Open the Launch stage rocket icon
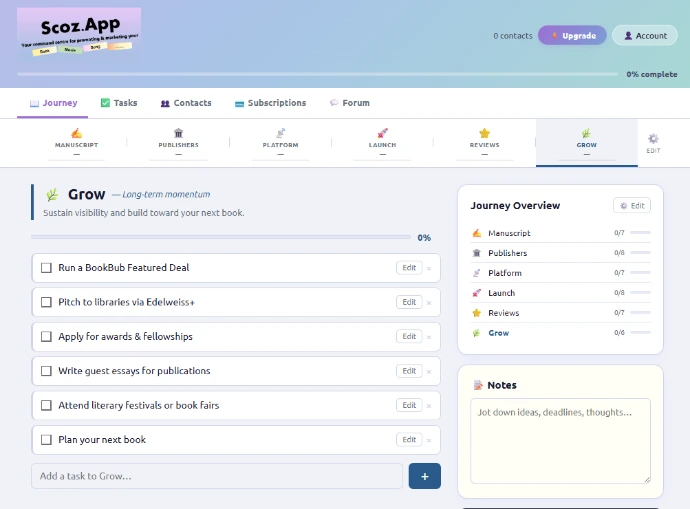The image size is (690, 509). coord(382,133)
